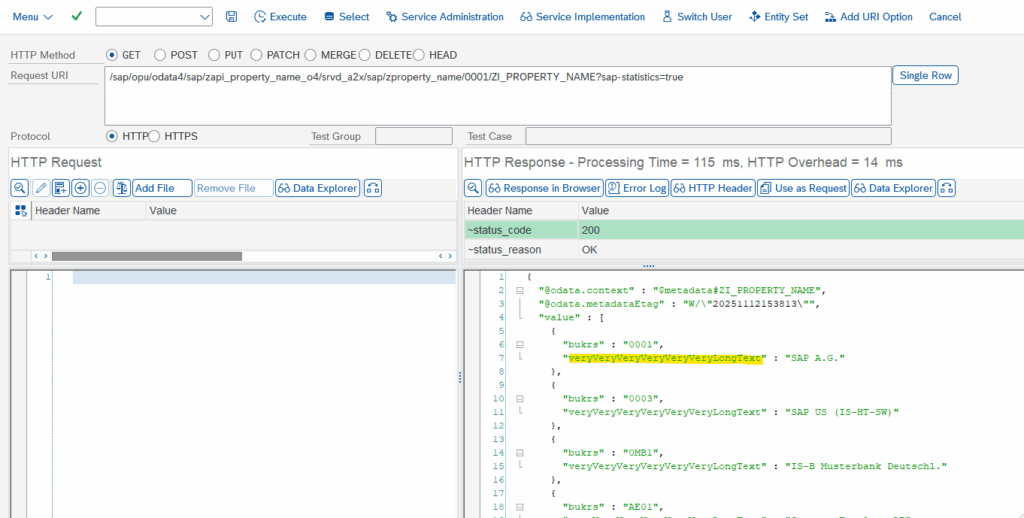
Task: Expand the Menu dropdown
Action: coord(32,17)
